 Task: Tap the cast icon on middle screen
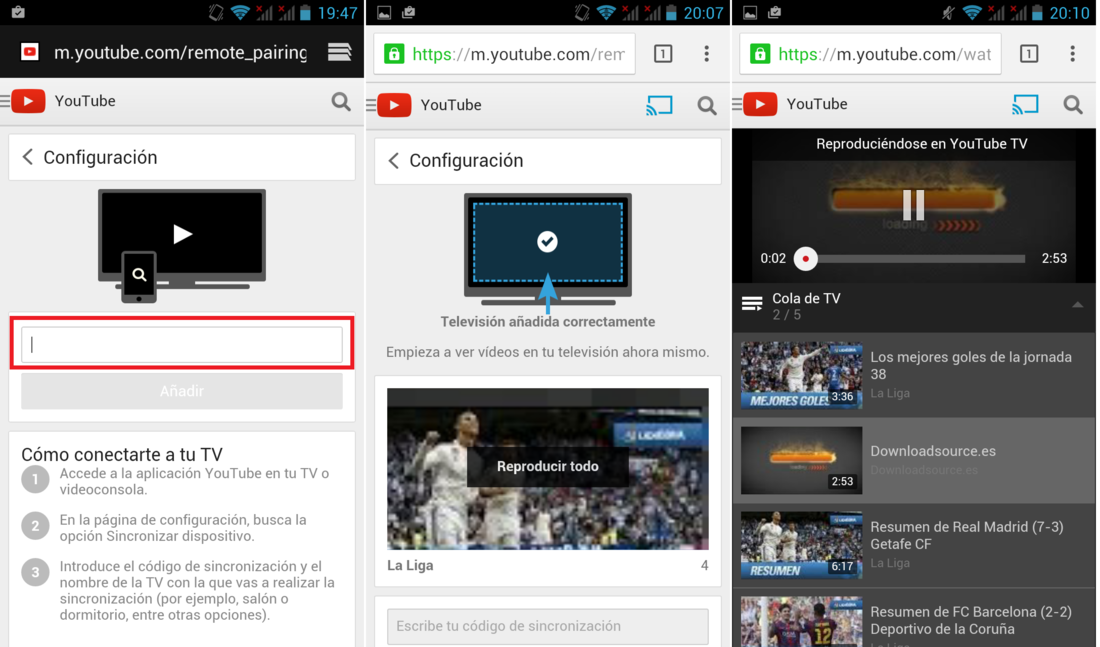659,105
